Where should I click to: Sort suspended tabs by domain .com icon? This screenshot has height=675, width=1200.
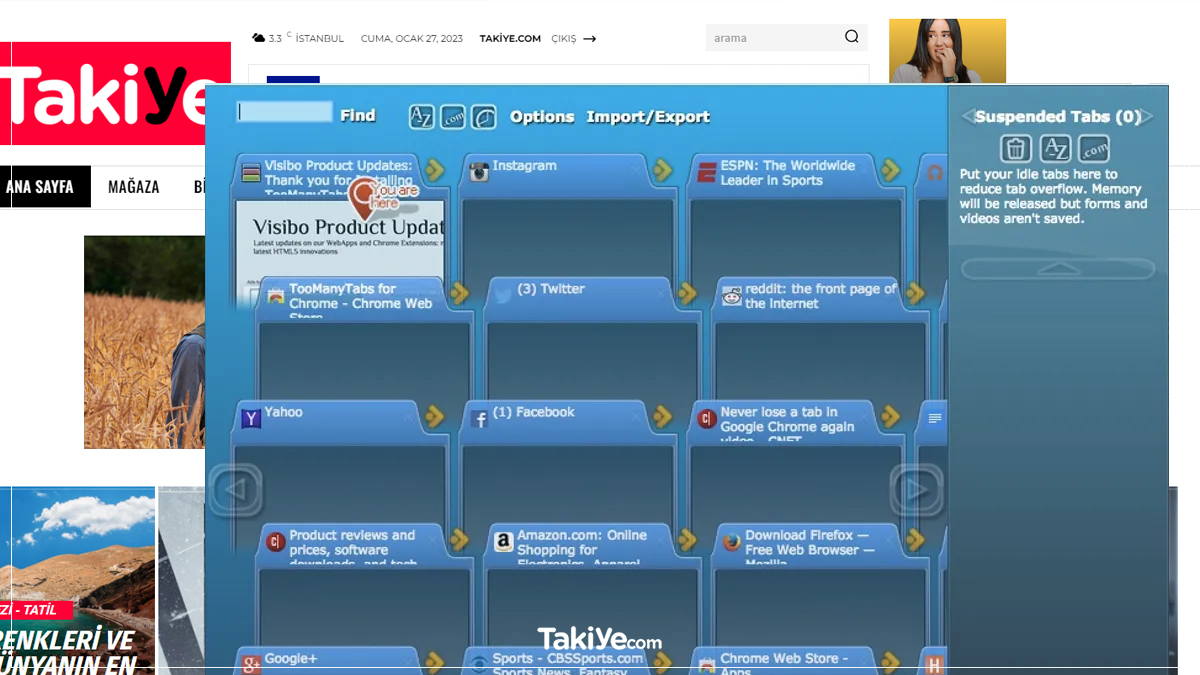pos(1094,149)
